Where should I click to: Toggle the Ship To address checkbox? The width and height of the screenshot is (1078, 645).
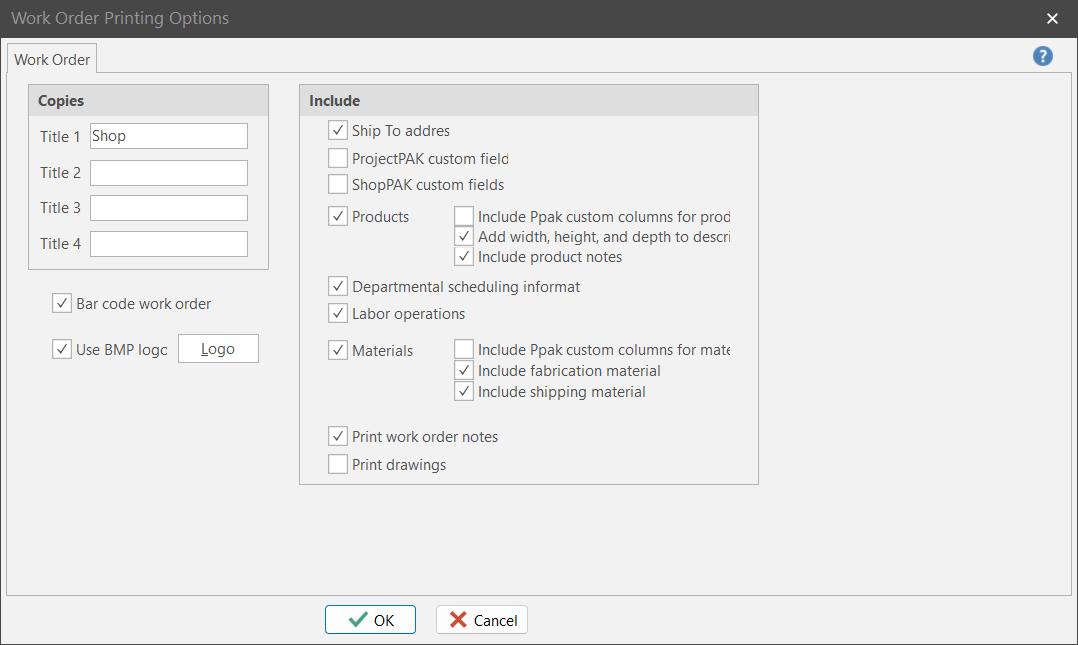[x=338, y=131]
